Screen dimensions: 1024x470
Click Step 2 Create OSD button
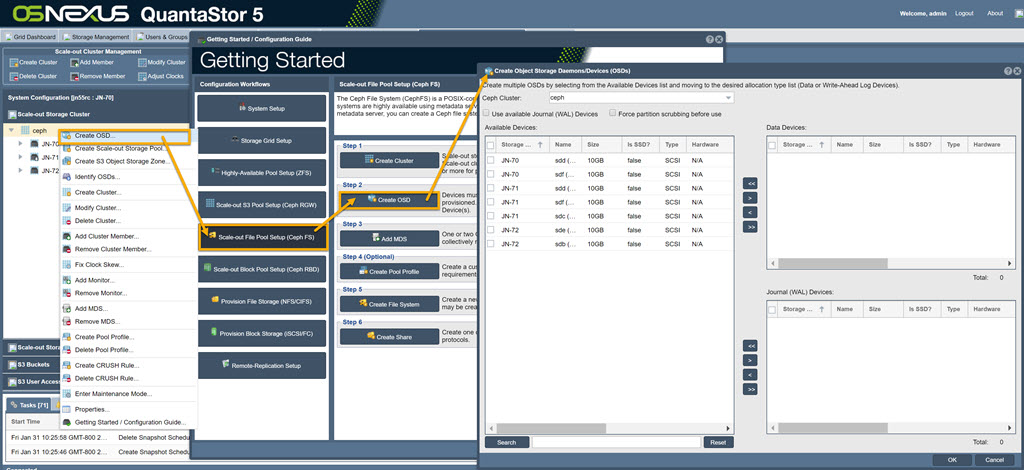pyautogui.click(x=389, y=200)
